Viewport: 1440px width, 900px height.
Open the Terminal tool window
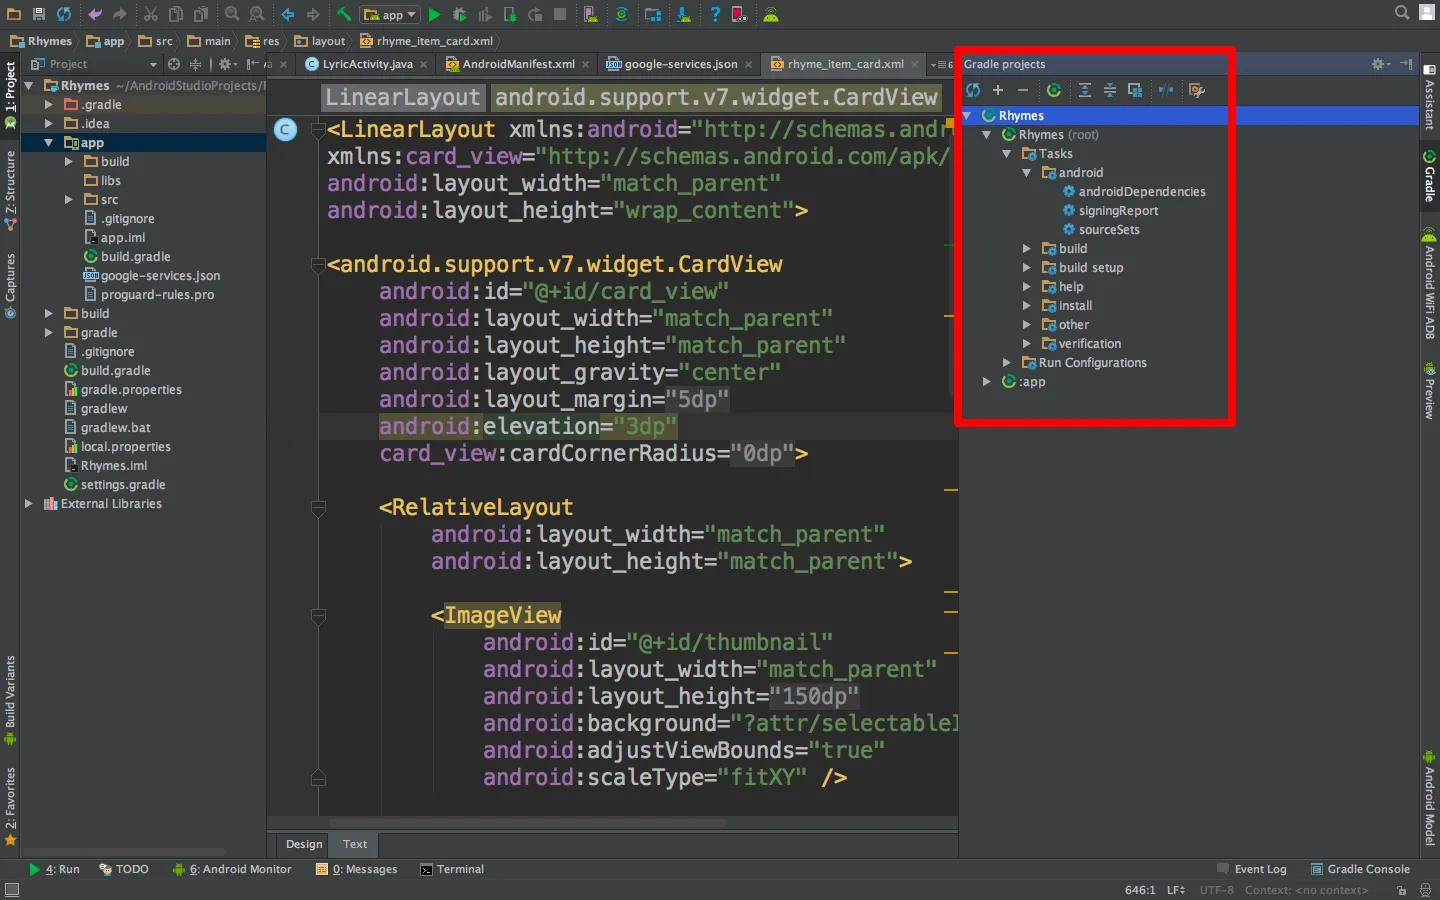pyautogui.click(x=452, y=869)
